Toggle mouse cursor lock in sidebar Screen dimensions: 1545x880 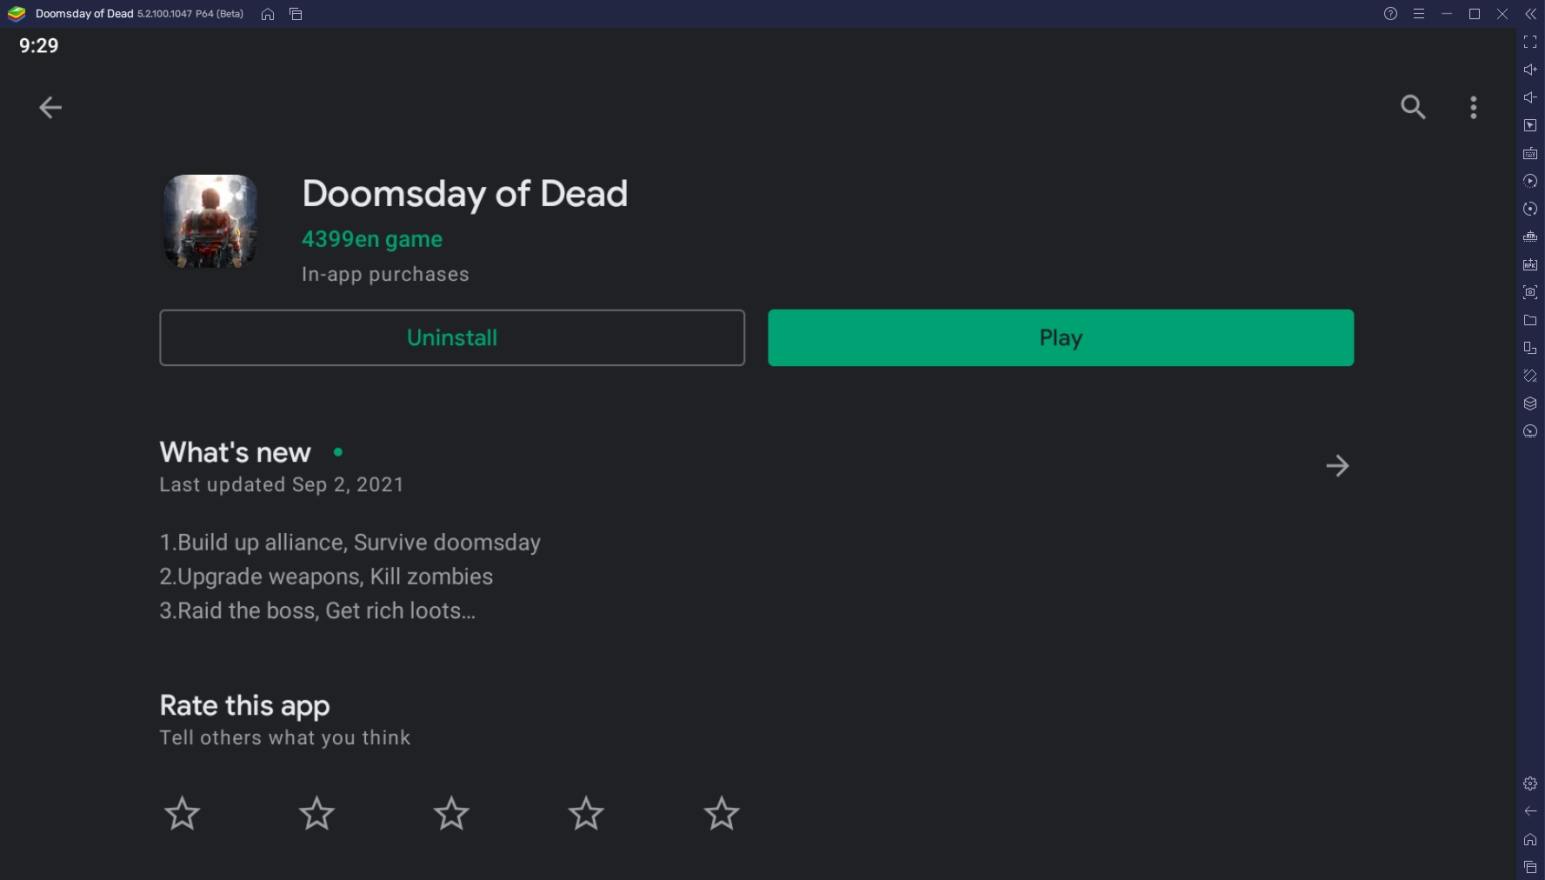tap(1530, 126)
